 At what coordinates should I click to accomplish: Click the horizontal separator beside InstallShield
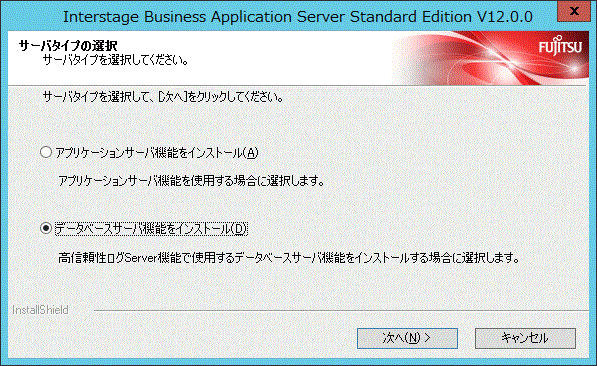341,310
